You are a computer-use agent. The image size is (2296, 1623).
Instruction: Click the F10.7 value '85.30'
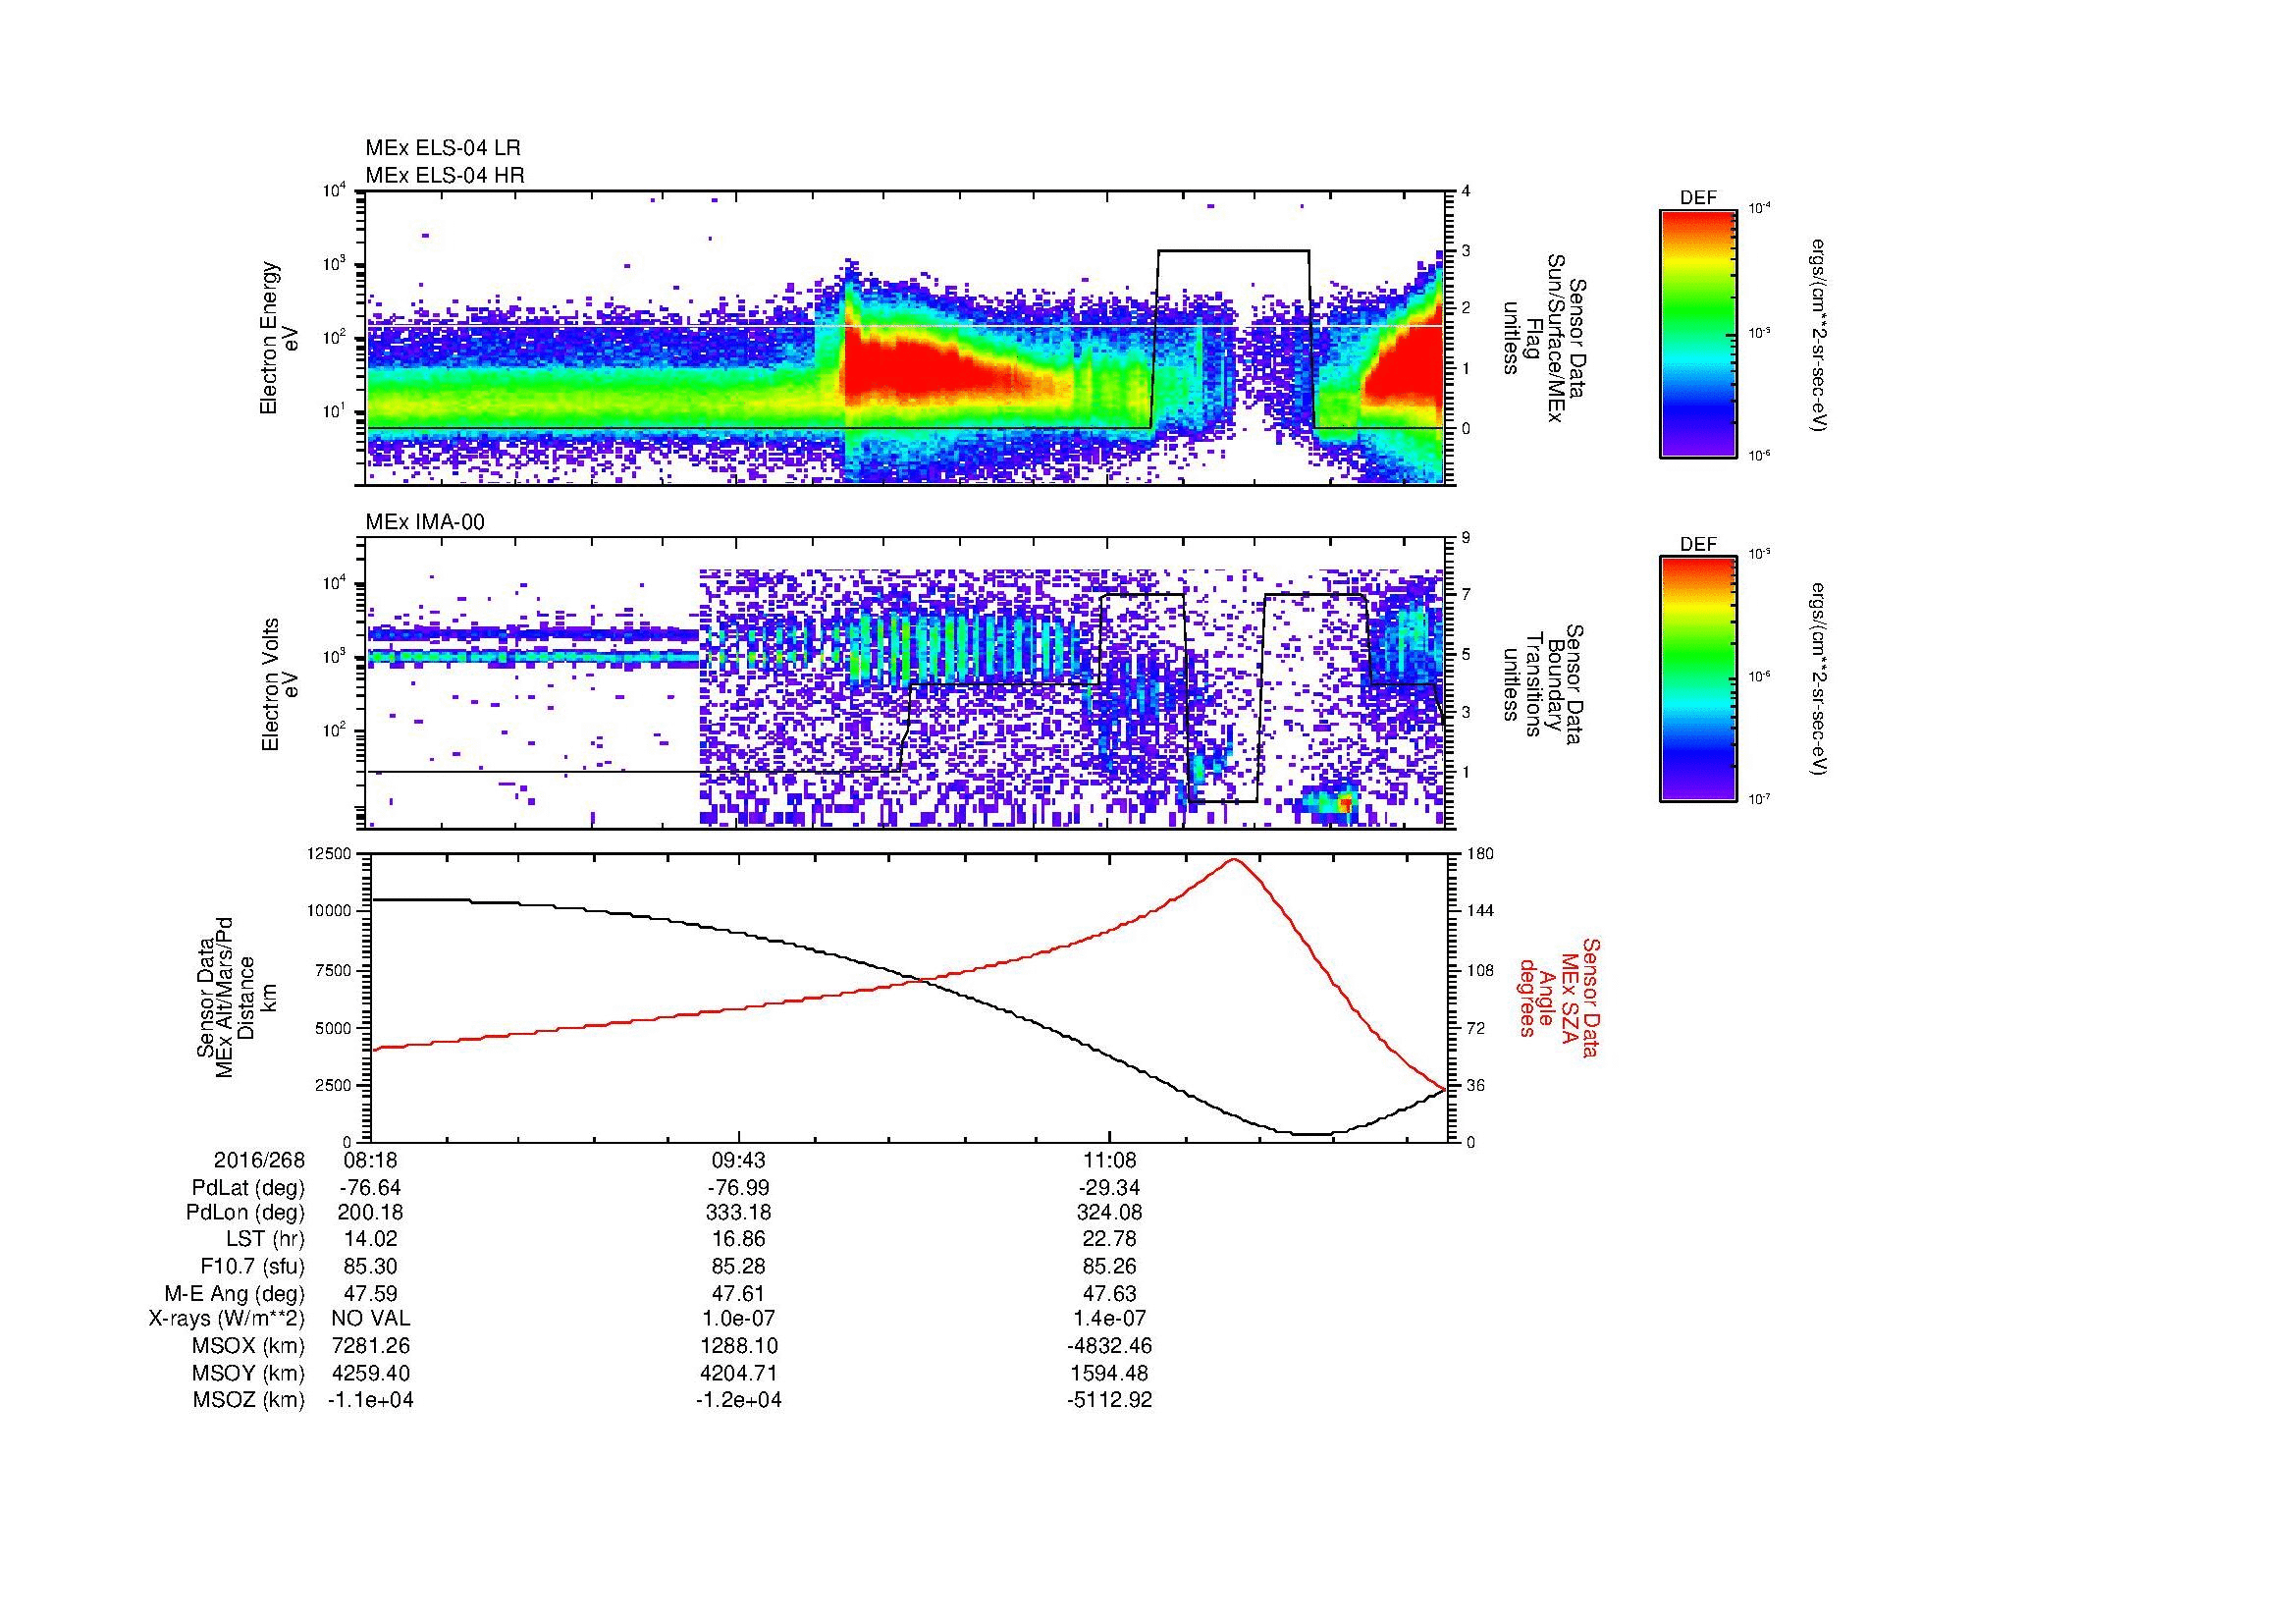click(370, 1266)
